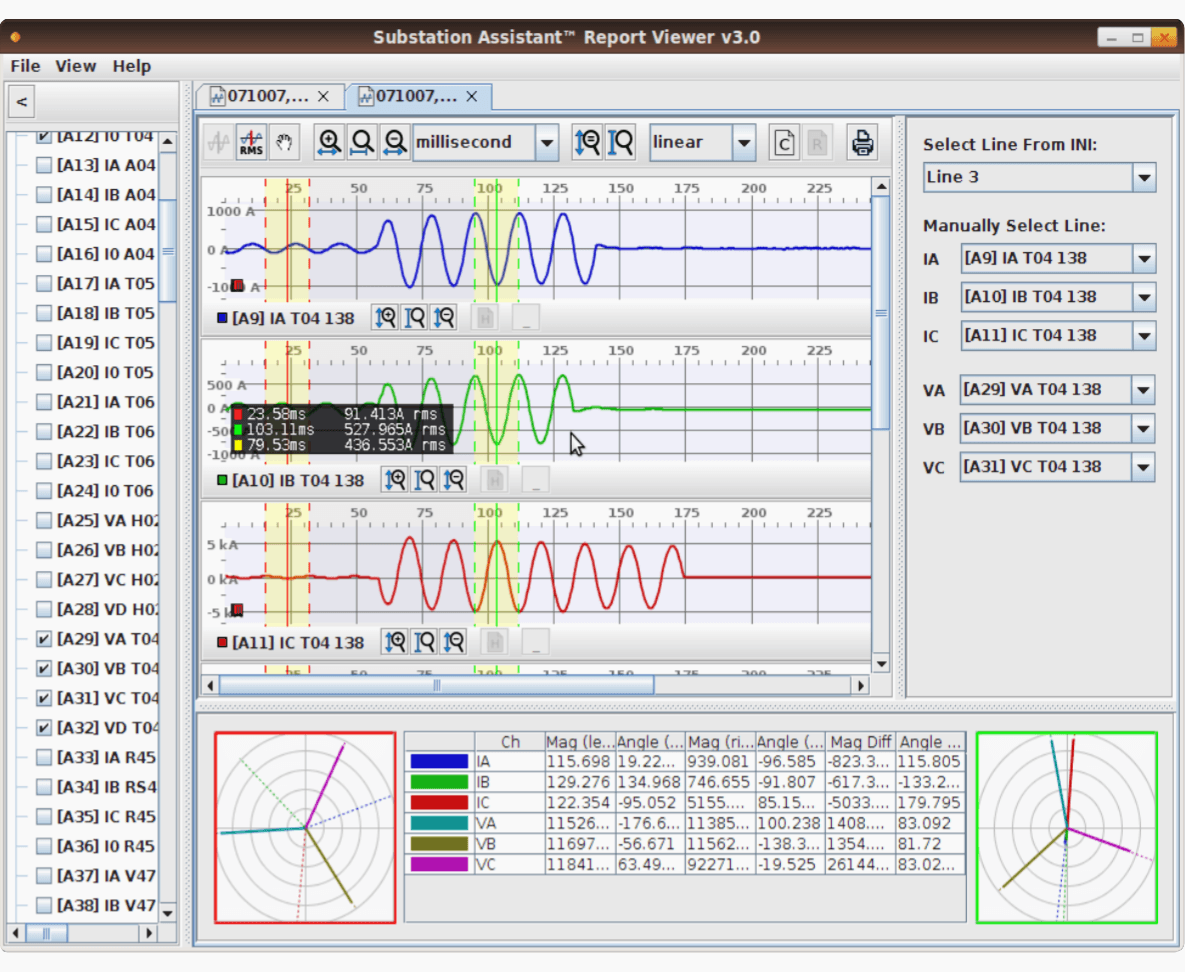Uncheck the [A31] VC T04 checkbox
The width and height of the screenshot is (1185, 972).
44,698
